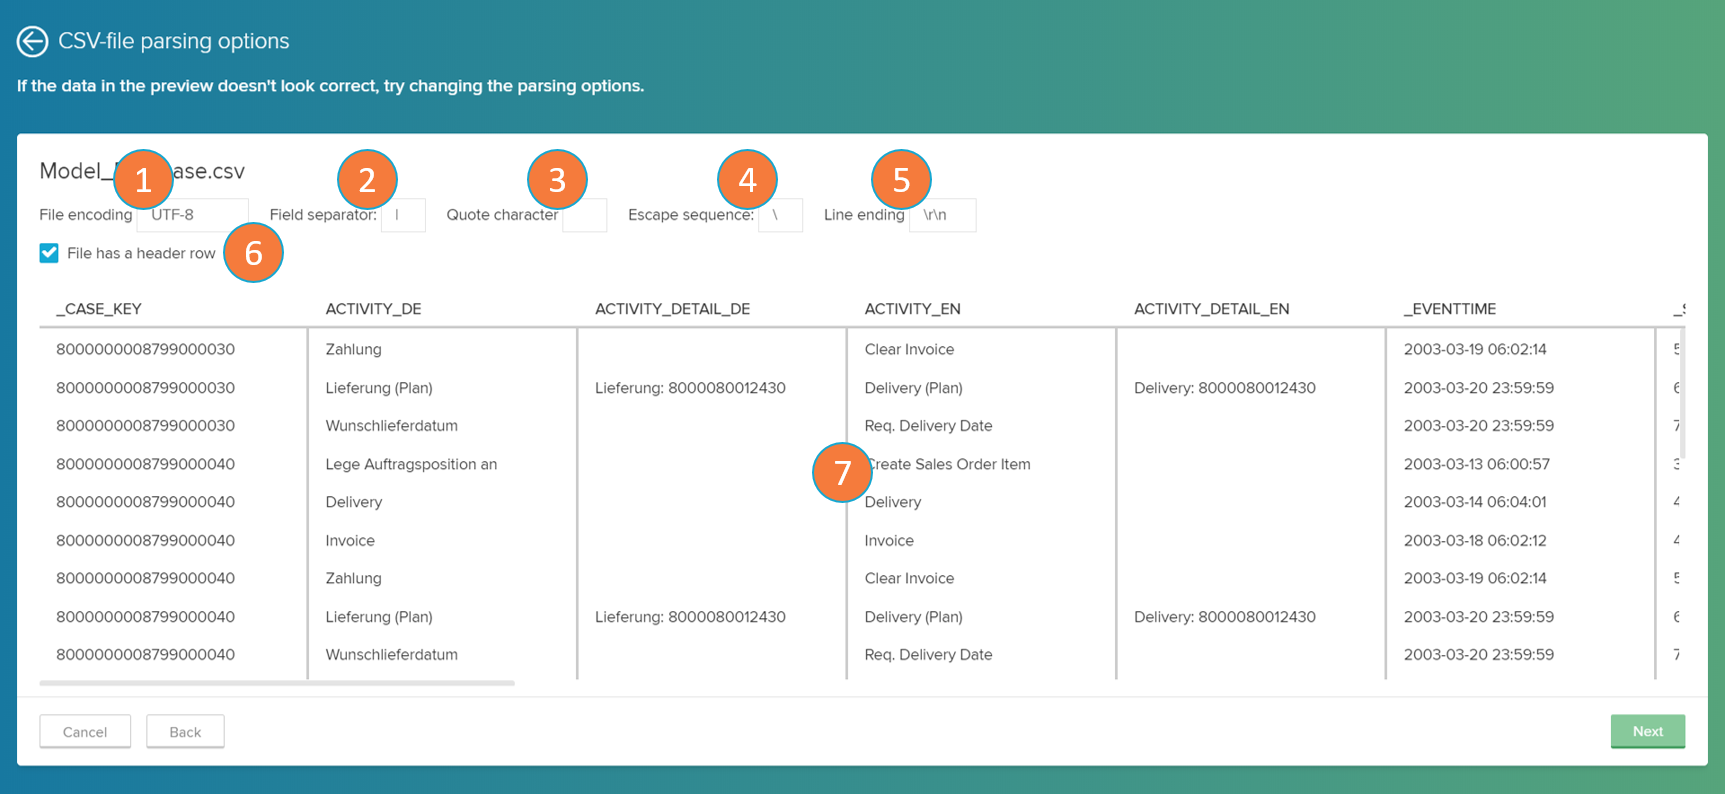This screenshot has width=1725, height=794.
Task: Click the Back button
Action: [x=185, y=732]
